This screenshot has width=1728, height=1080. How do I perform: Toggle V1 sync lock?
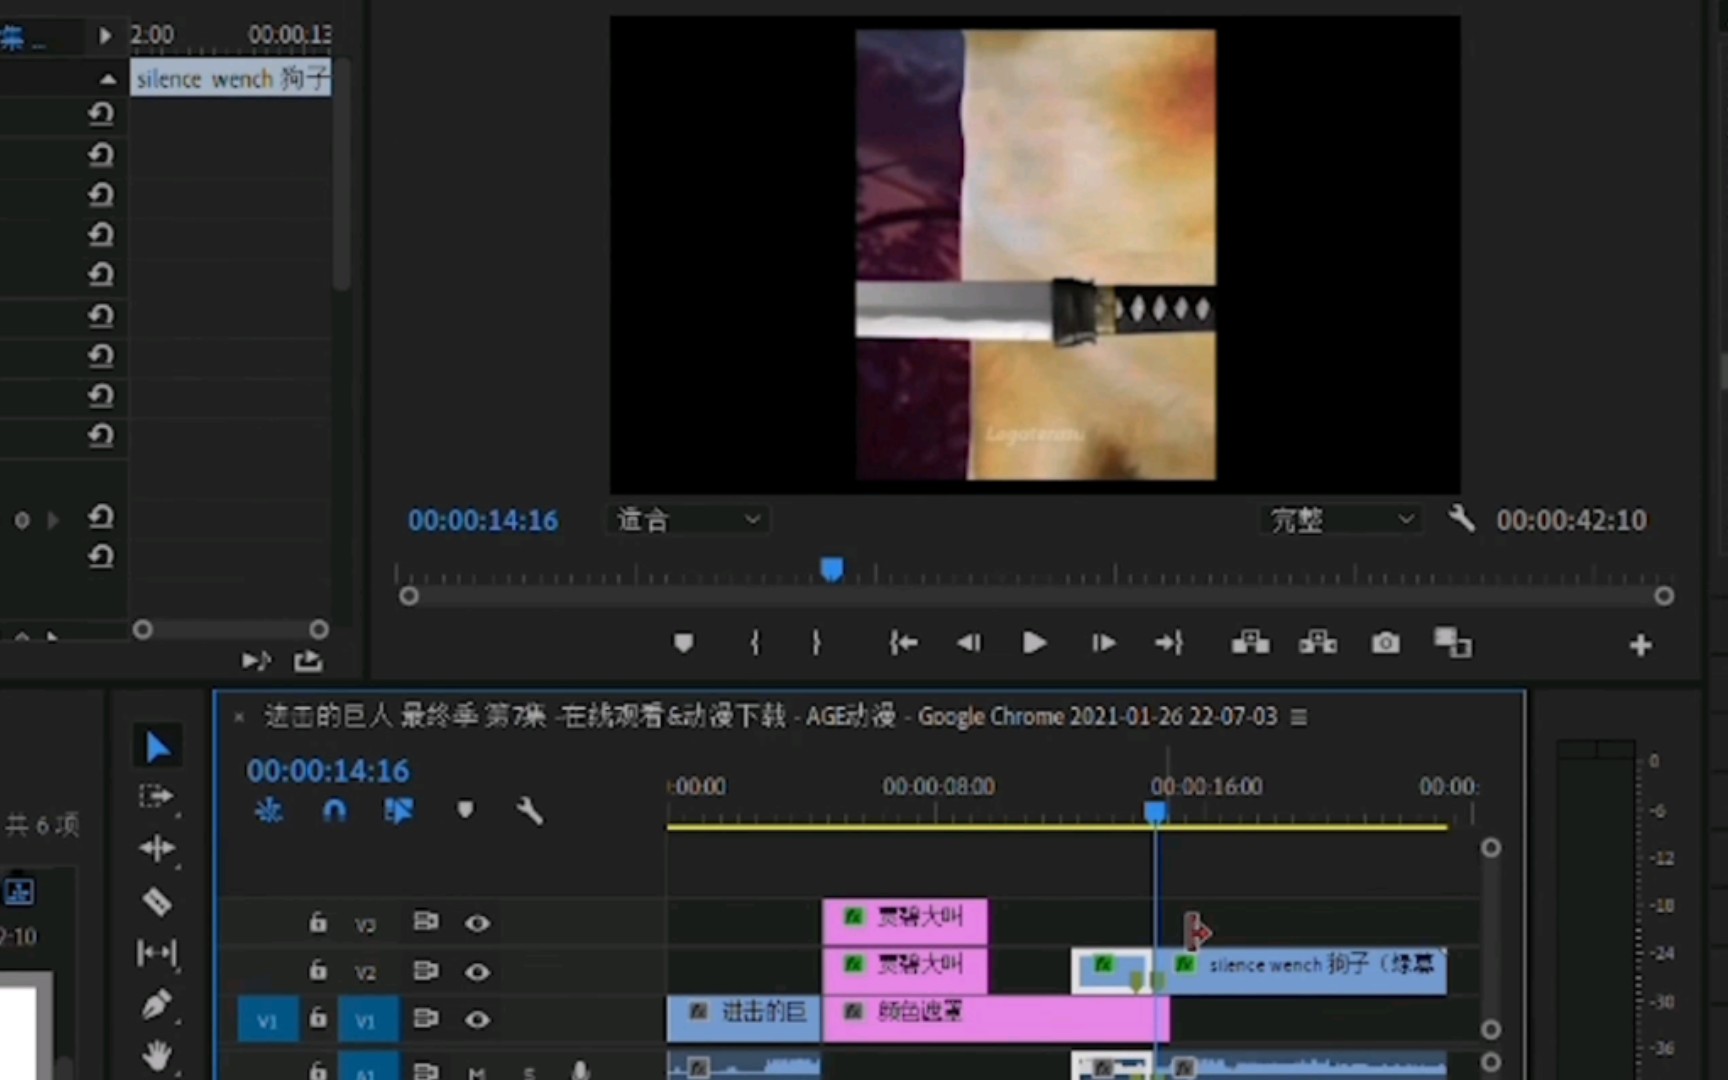[x=426, y=1018]
